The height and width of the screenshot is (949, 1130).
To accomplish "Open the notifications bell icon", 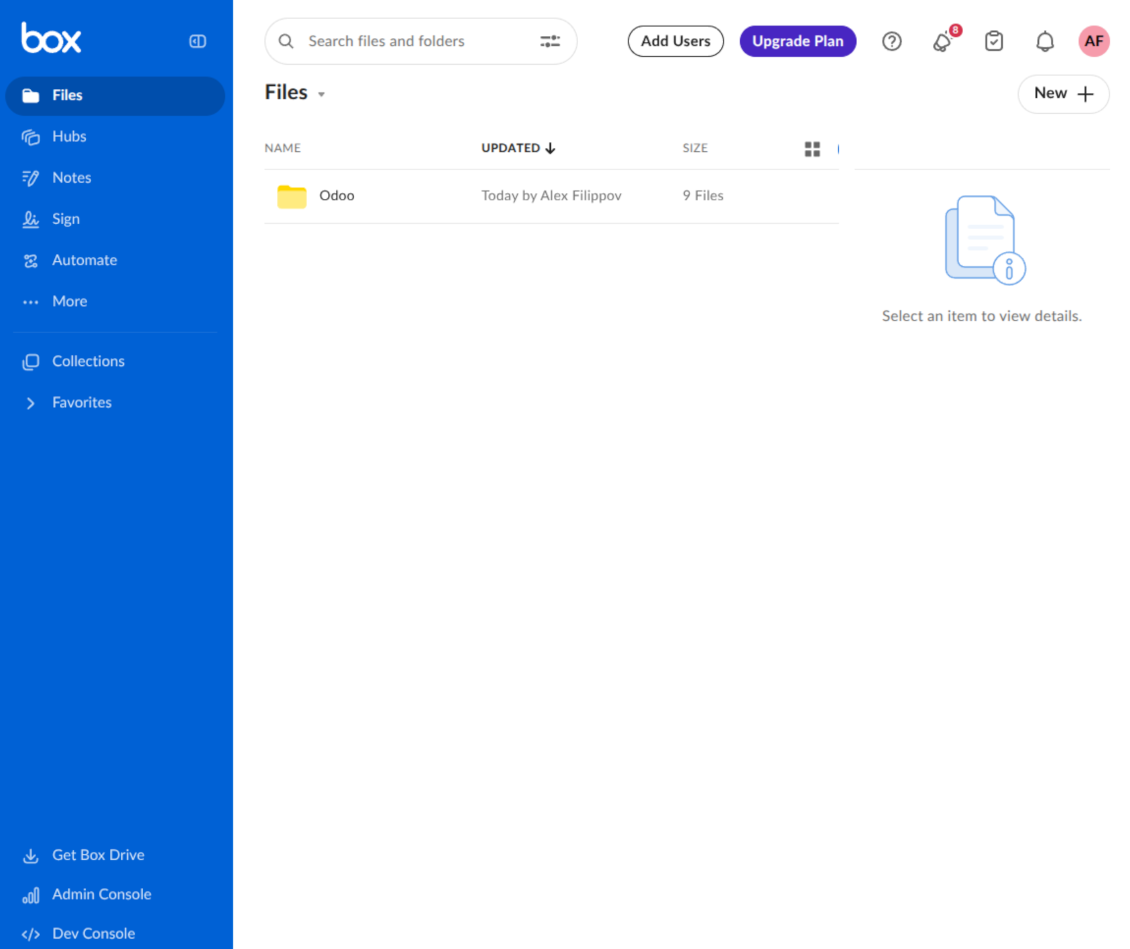I will 1045,42.
